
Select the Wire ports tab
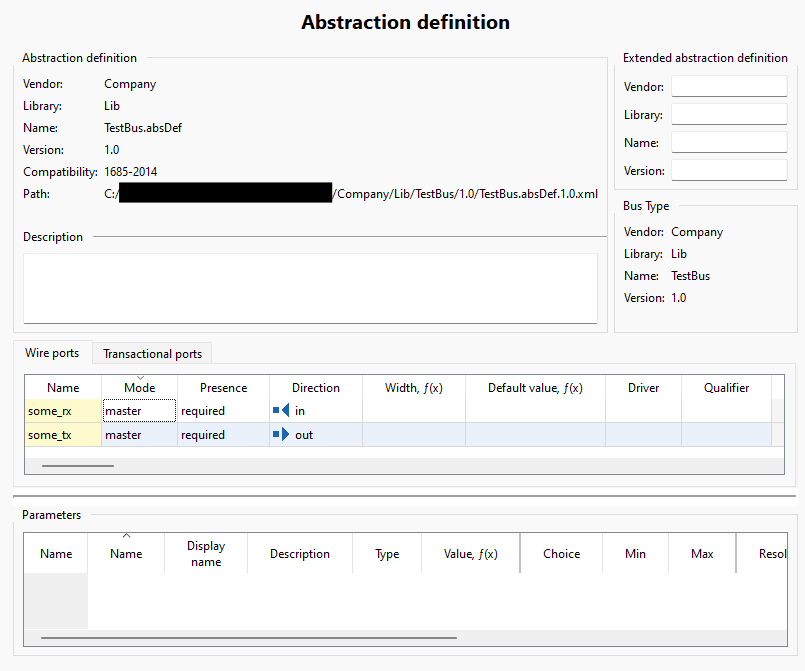pos(52,353)
